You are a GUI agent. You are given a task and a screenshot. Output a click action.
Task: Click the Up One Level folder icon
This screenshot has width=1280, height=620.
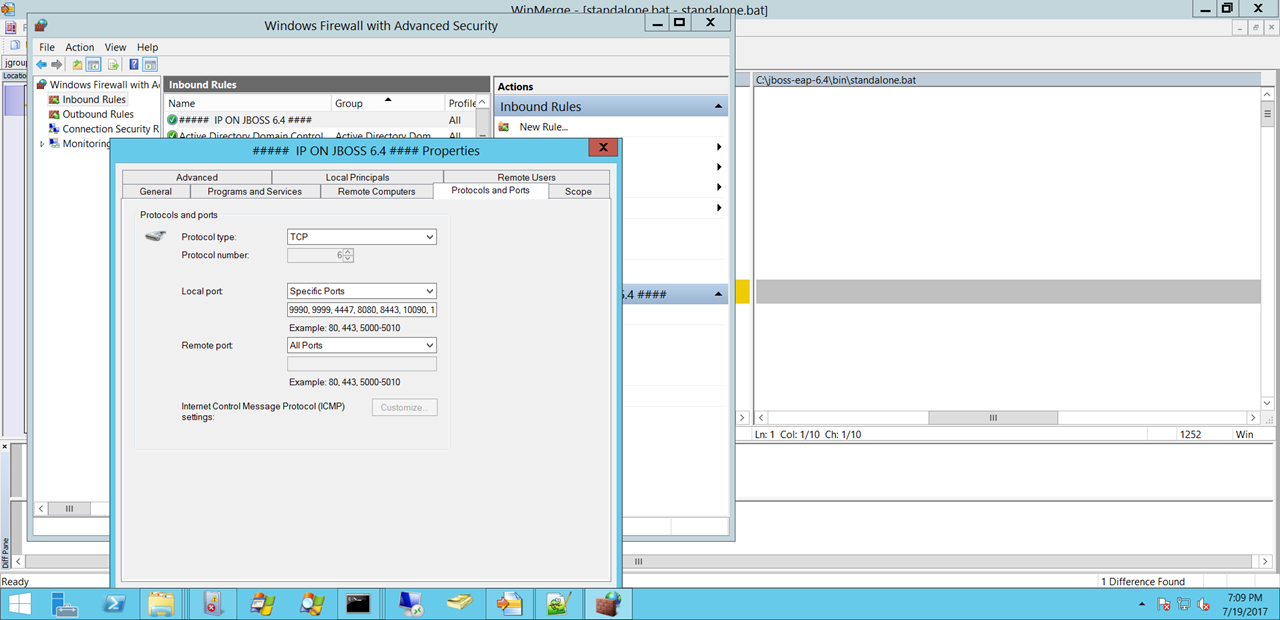(x=77, y=65)
